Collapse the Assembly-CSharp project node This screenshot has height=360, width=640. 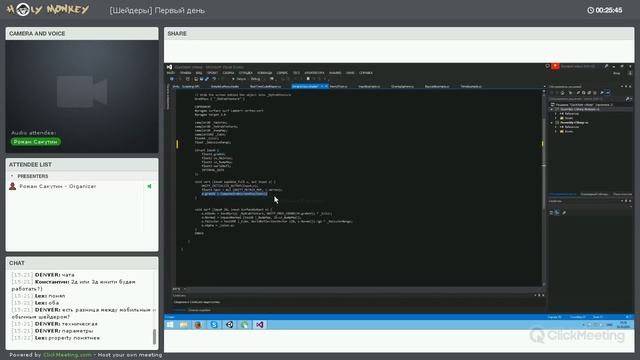tap(552, 122)
